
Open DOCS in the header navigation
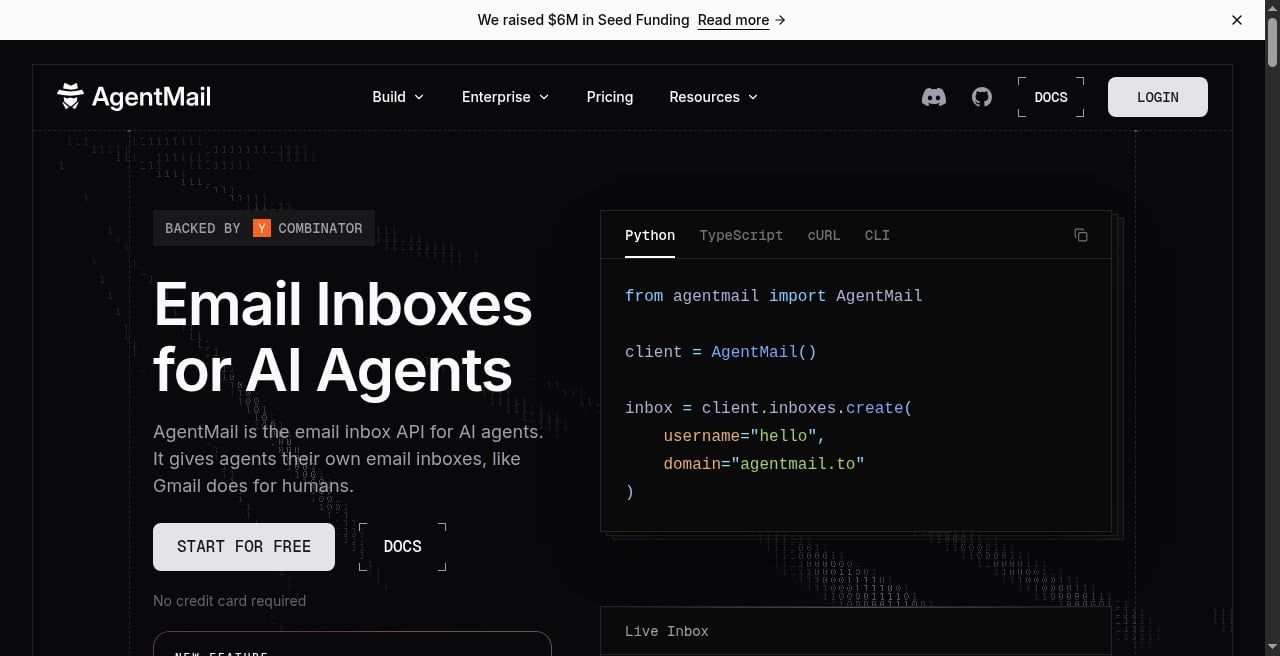pos(1051,97)
